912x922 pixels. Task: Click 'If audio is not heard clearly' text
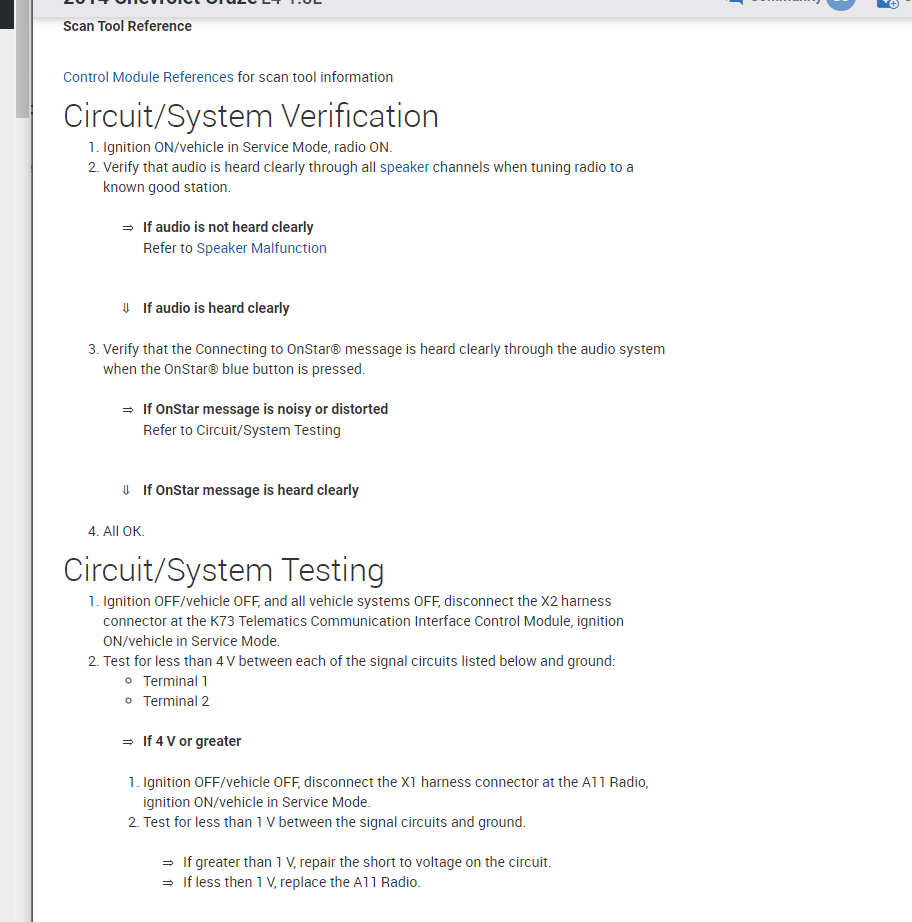(228, 227)
